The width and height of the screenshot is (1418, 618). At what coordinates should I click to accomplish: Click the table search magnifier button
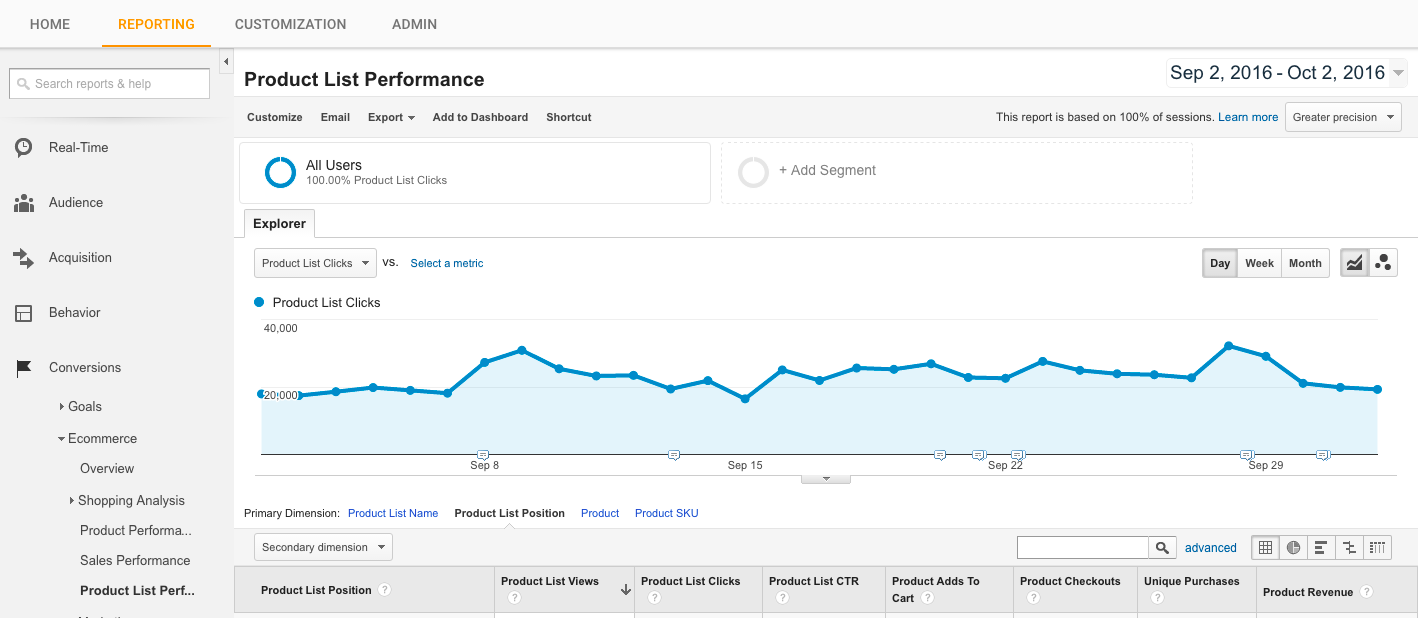[1162, 547]
